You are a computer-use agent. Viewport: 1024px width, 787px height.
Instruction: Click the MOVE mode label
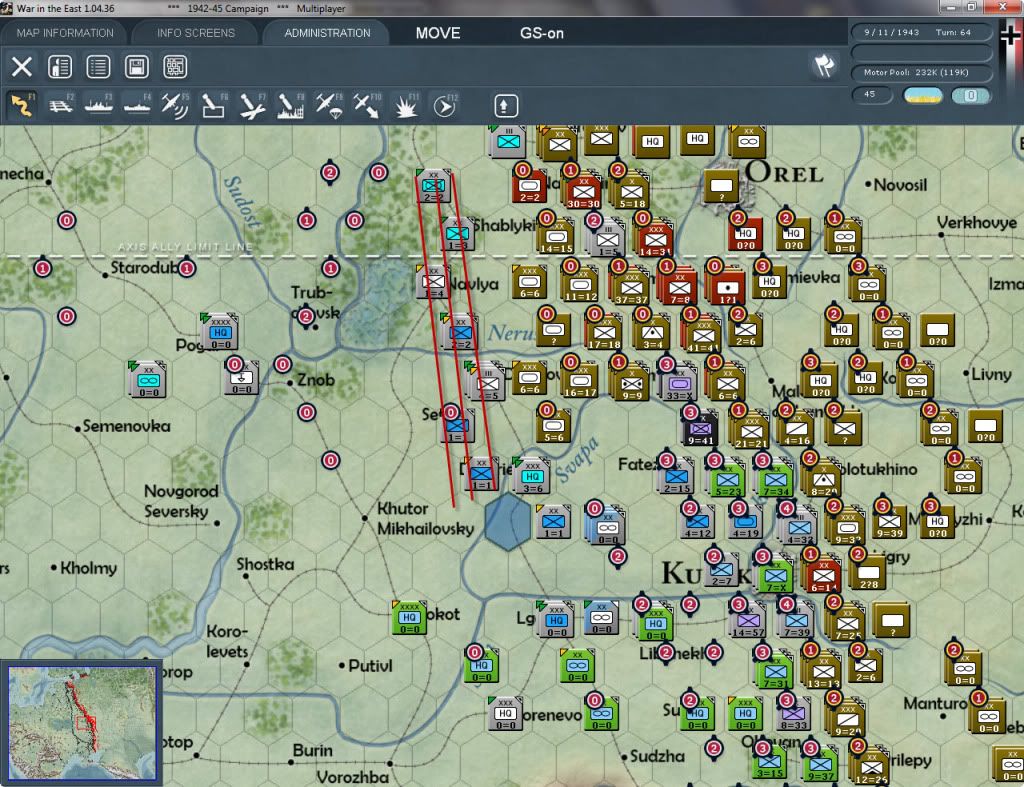(x=438, y=33)
